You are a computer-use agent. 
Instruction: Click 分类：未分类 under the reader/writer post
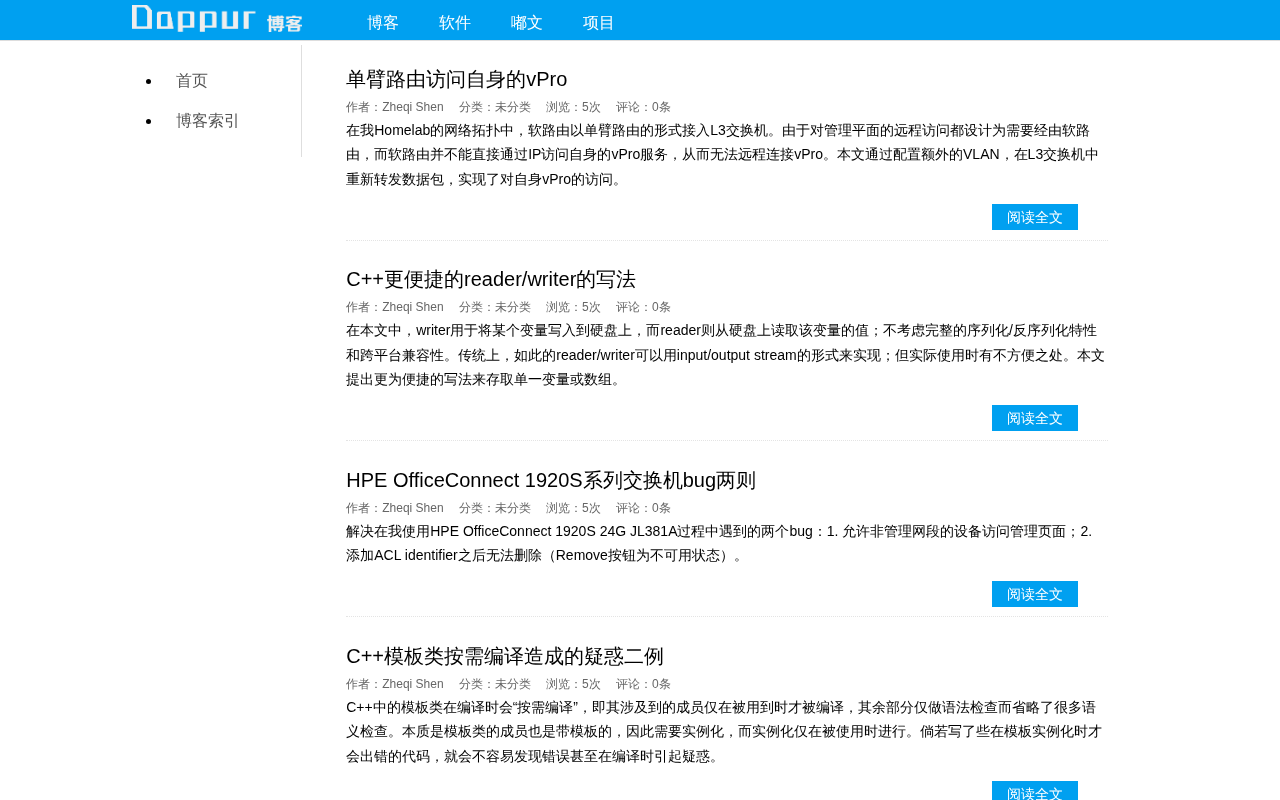(x=495, y=307)
